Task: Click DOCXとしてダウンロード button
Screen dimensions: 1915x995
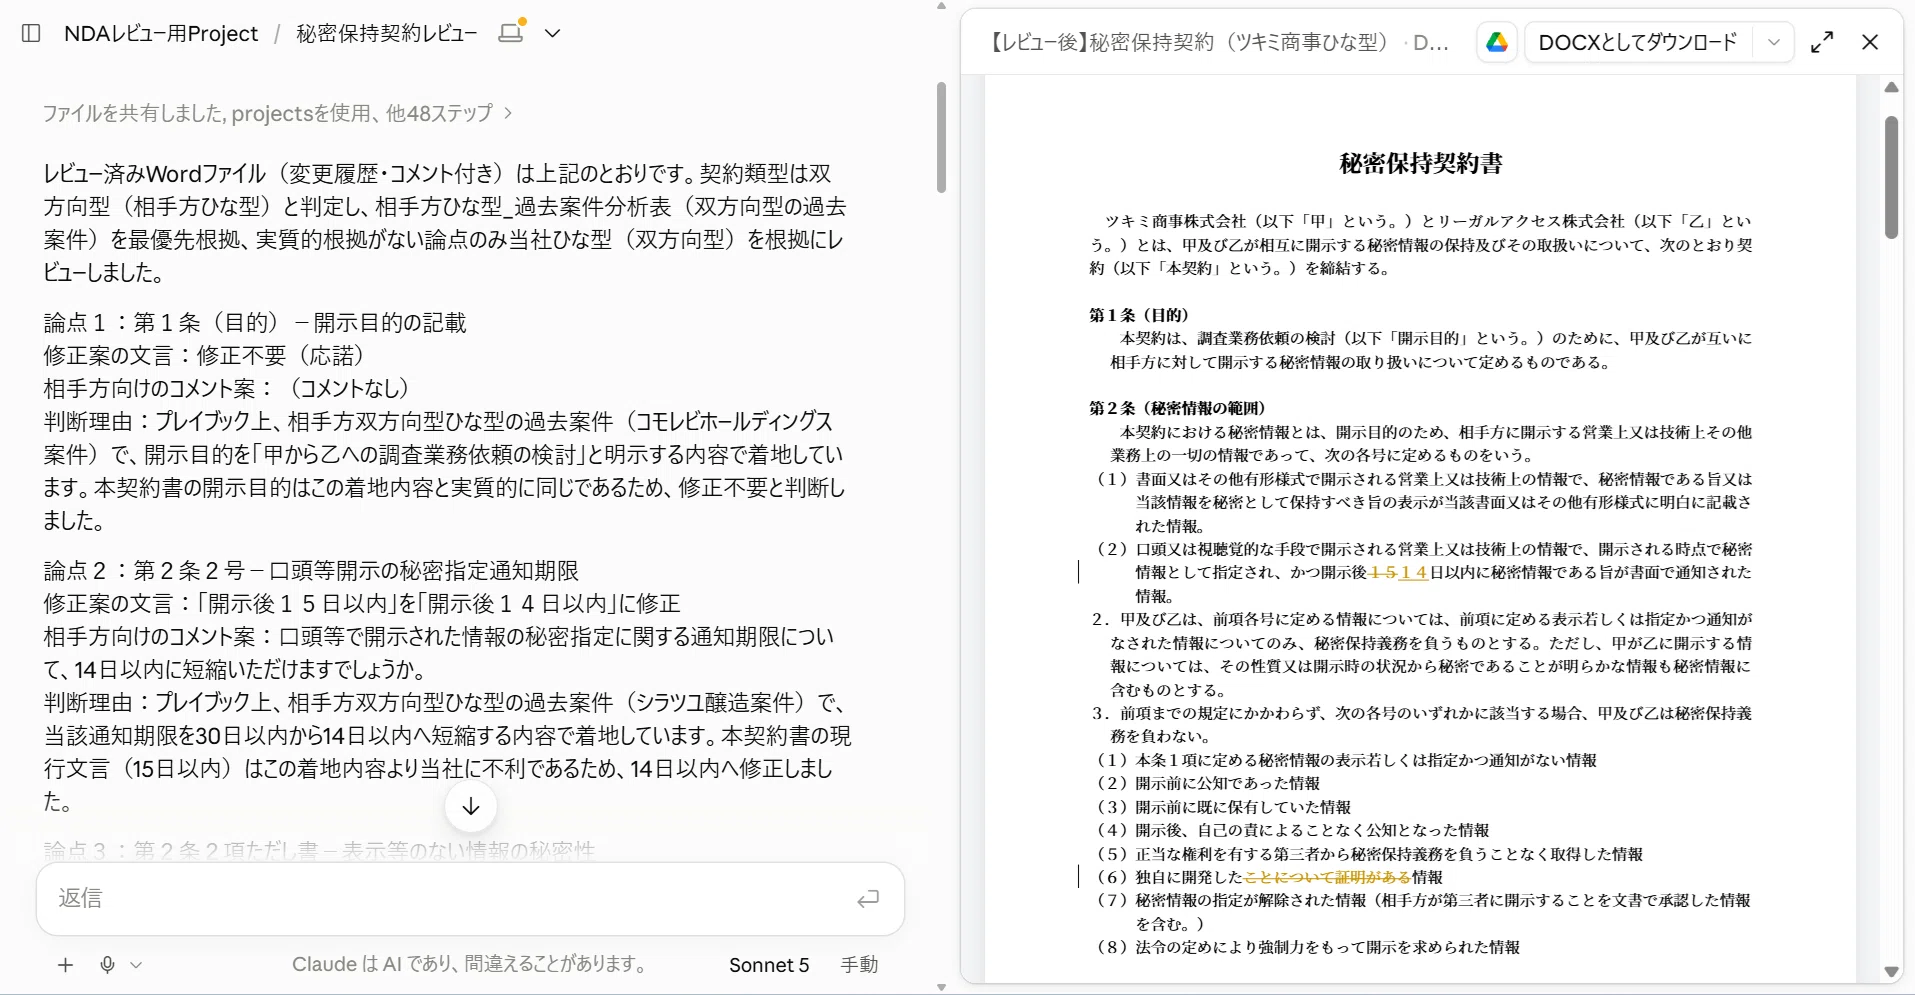Action: [x=1638, y=42]
